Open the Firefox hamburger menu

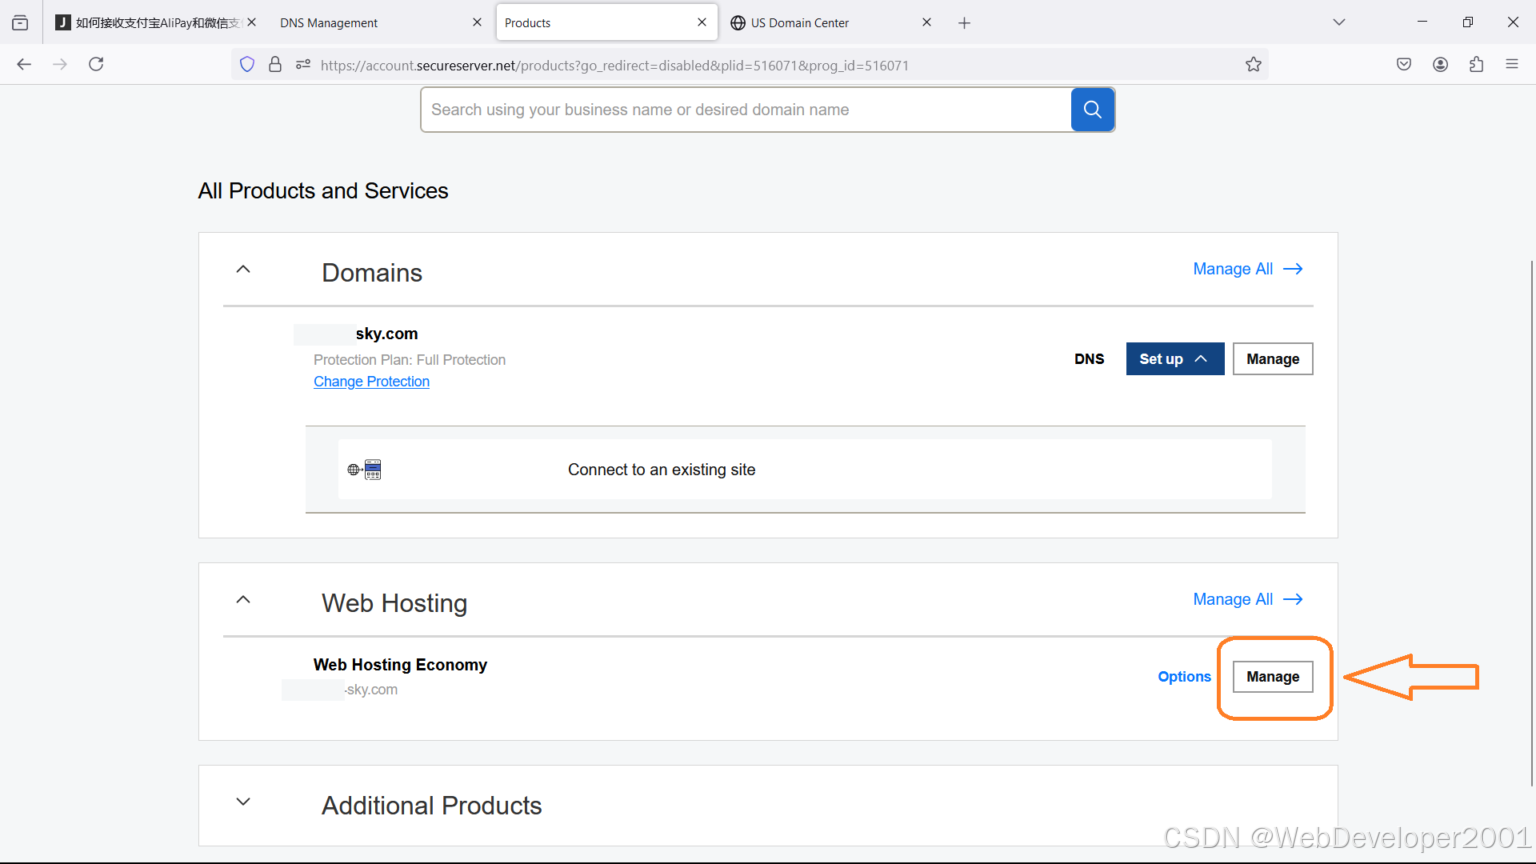[1512, 64]
